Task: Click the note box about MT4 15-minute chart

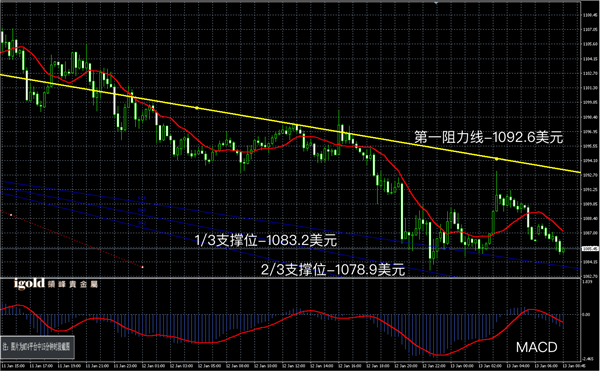Action: (37, 347)
